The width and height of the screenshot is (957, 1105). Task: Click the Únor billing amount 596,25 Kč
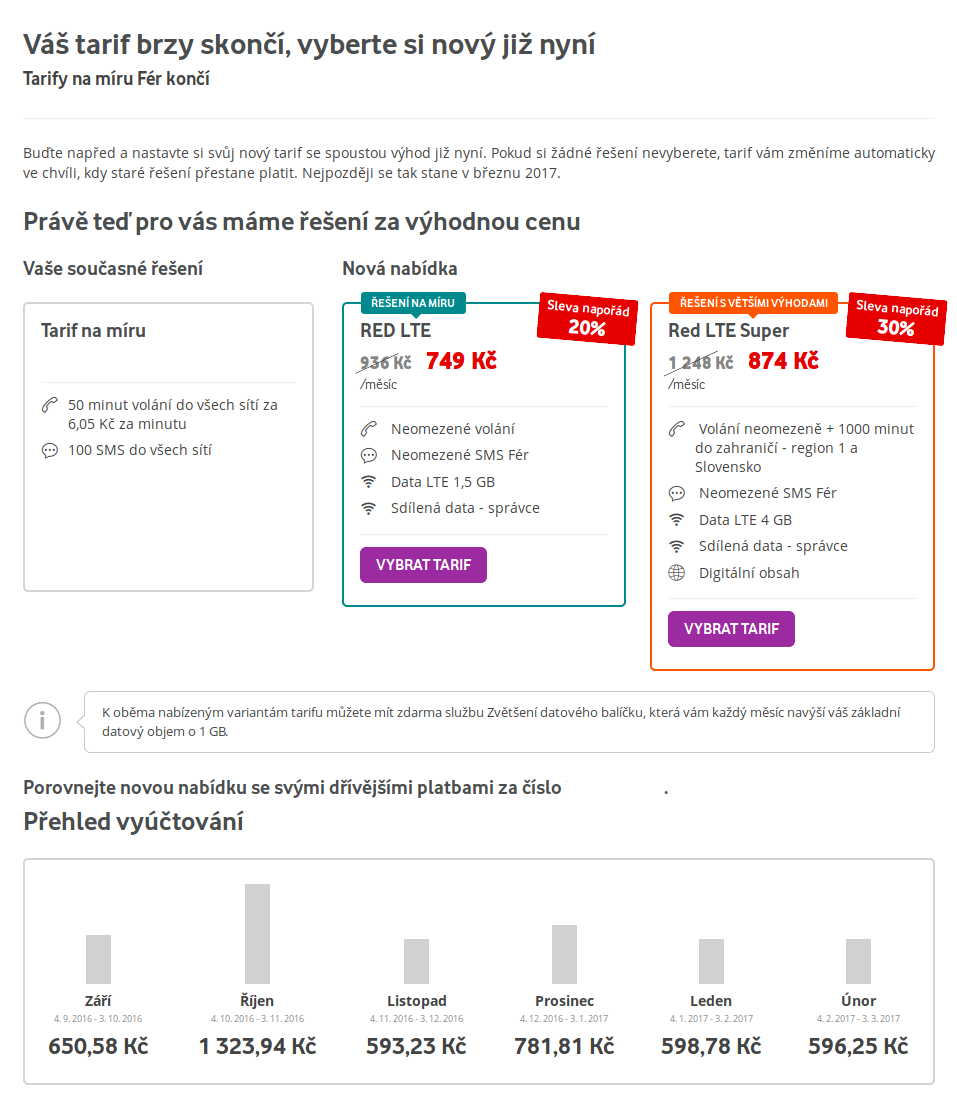click(x=858, y=1047)
